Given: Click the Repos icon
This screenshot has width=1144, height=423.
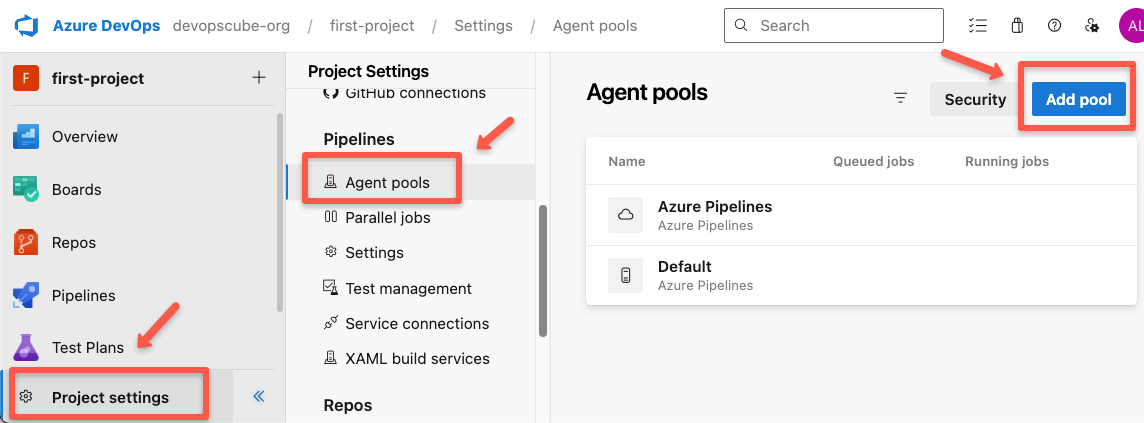Looking at the screenshot, I should pos(26,242).
